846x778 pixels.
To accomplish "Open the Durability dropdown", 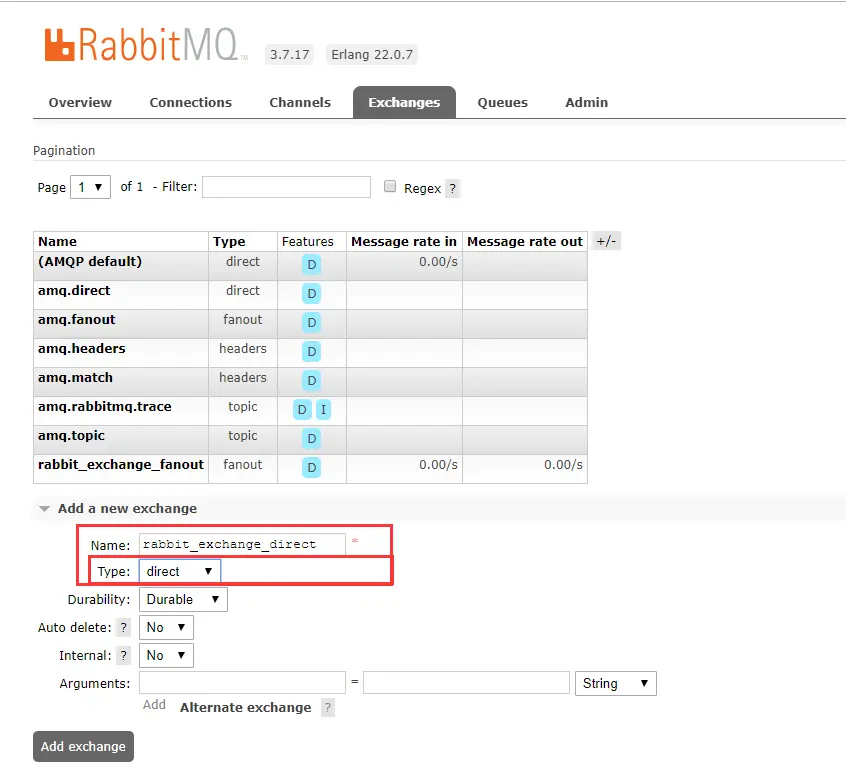I will point(183,599).
